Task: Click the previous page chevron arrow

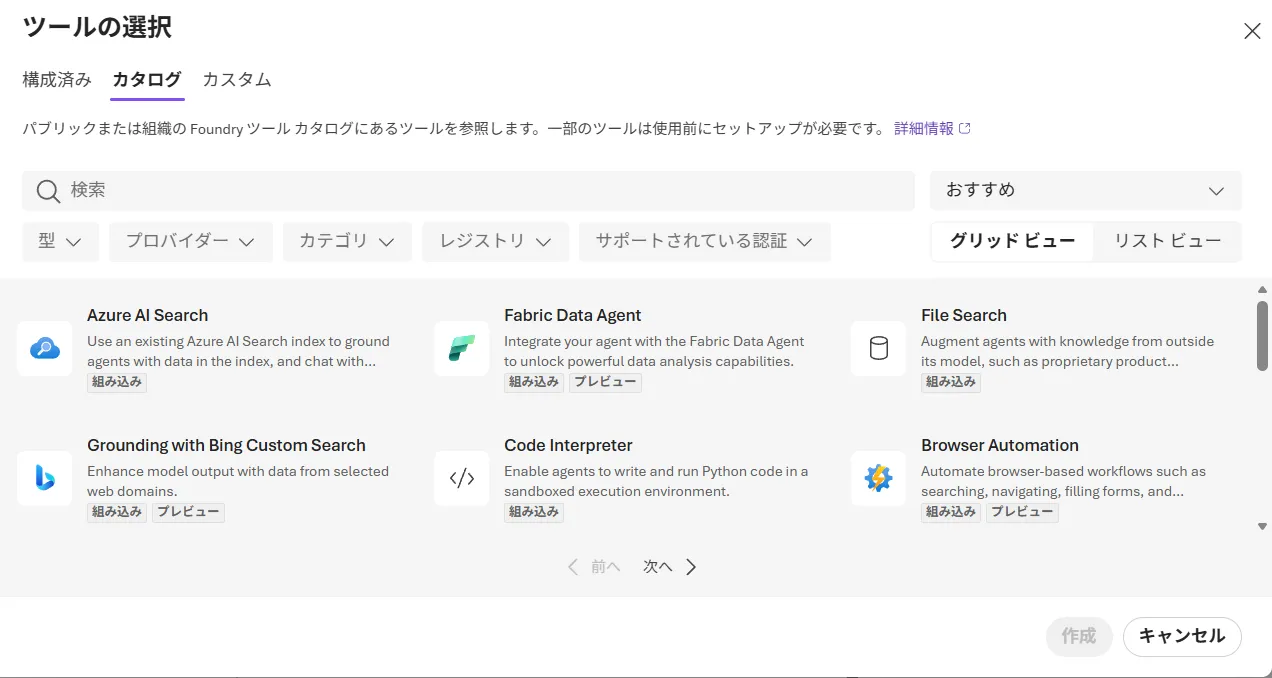Action: coord(573,567)
